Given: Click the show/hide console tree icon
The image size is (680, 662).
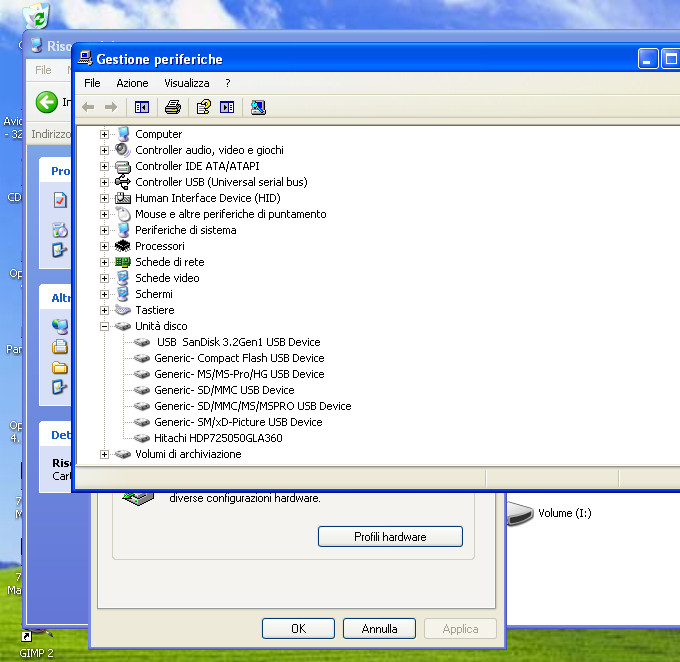Looking at the screenshot, I should 142,107.
